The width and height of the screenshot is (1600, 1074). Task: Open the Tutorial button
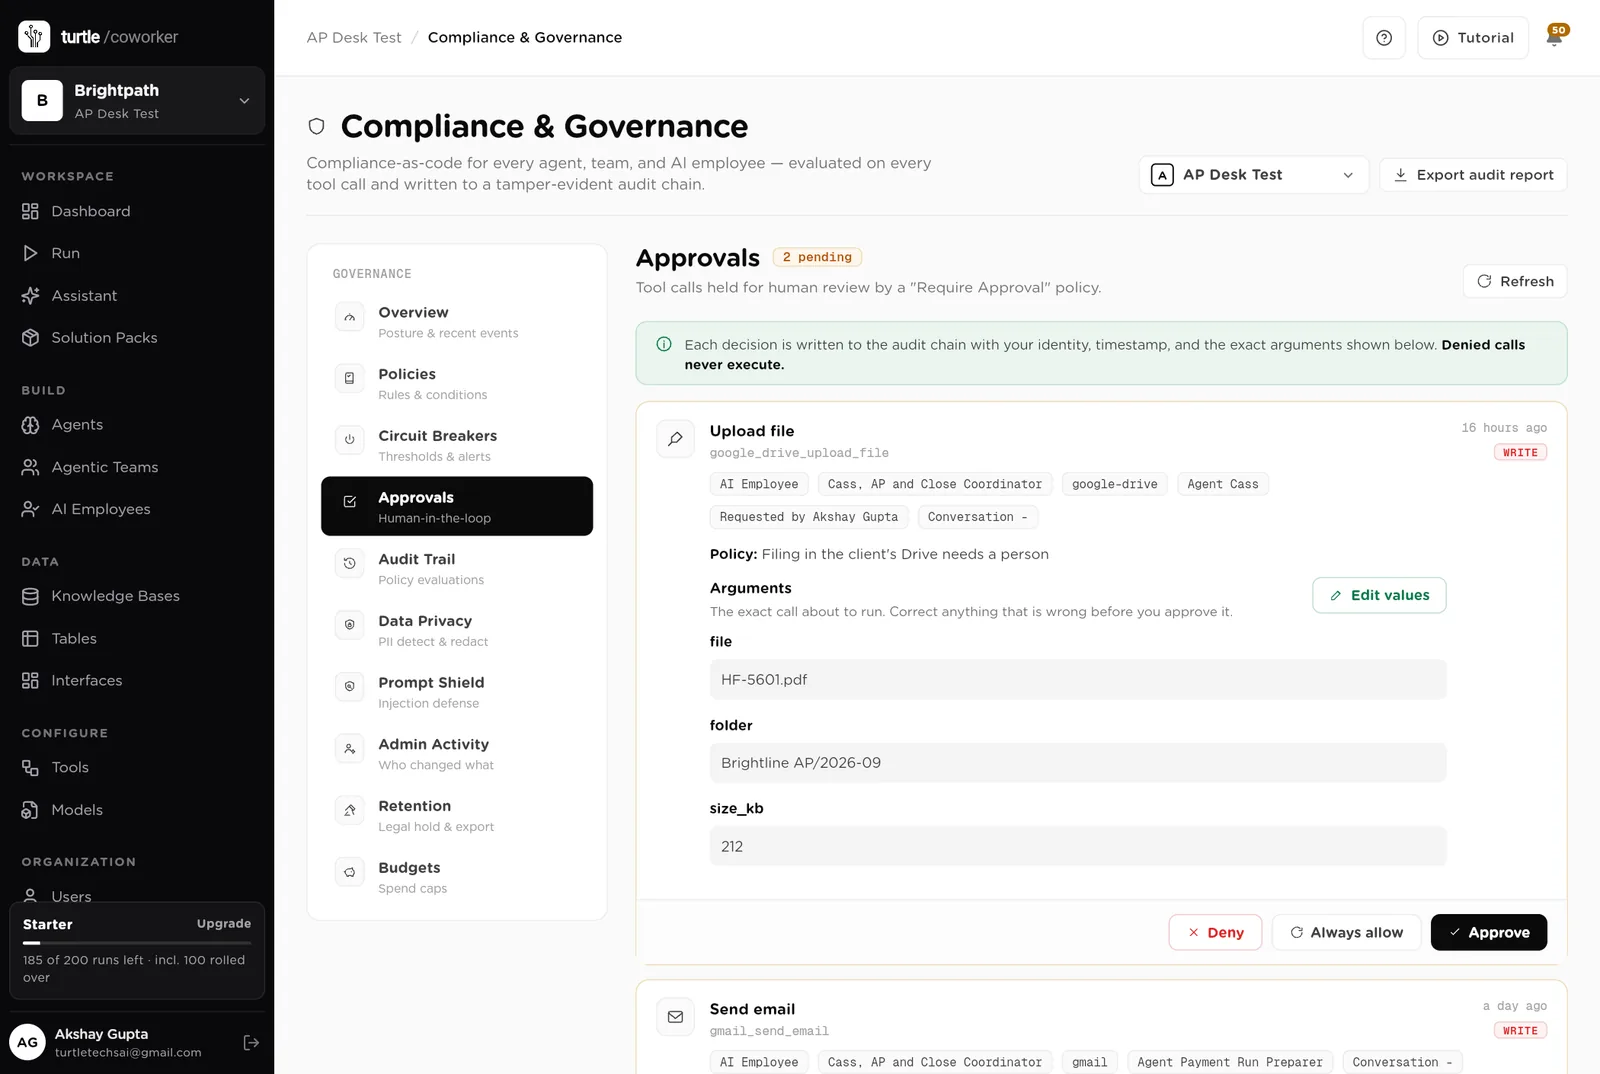click(x=1473, y=38)
